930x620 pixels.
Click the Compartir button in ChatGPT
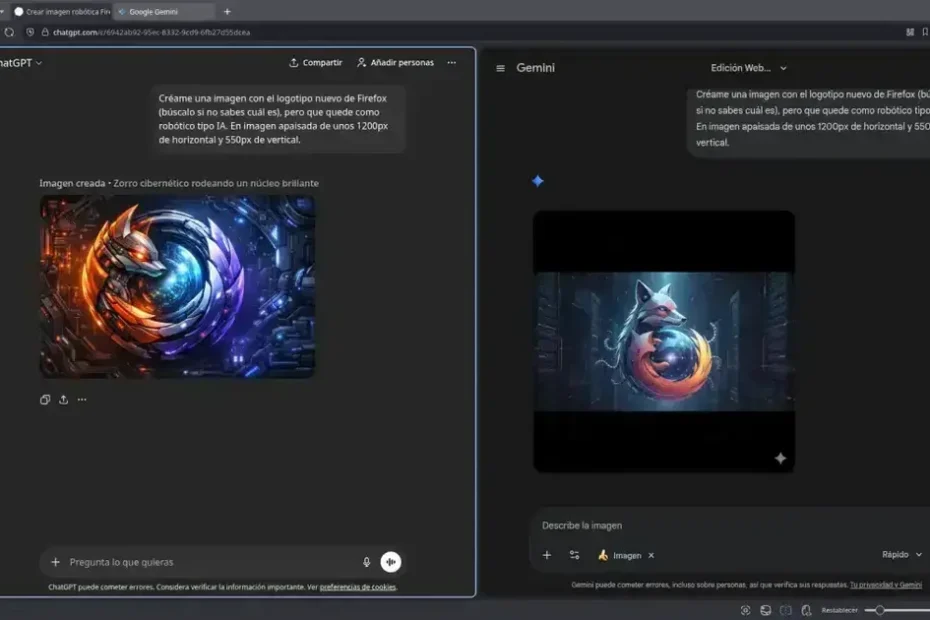pyautogui.click(x=315, y=62)
